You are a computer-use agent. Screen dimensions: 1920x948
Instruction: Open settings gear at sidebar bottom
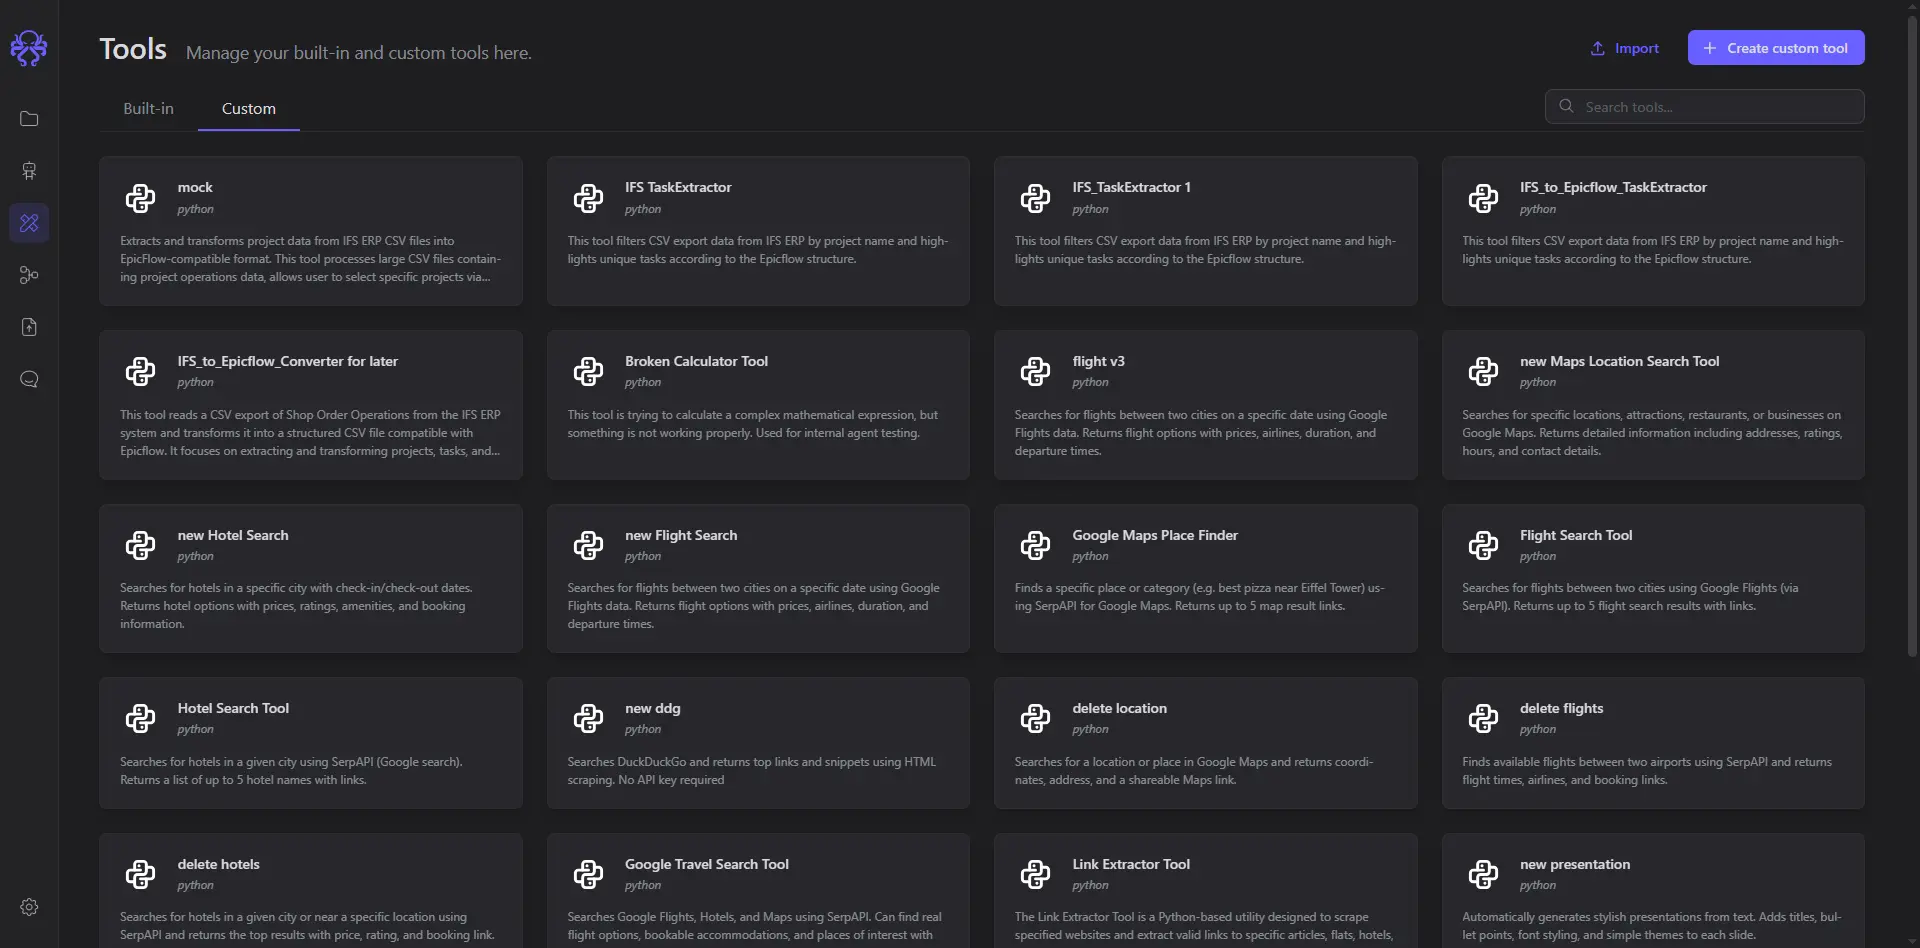[x=29, y=907]
